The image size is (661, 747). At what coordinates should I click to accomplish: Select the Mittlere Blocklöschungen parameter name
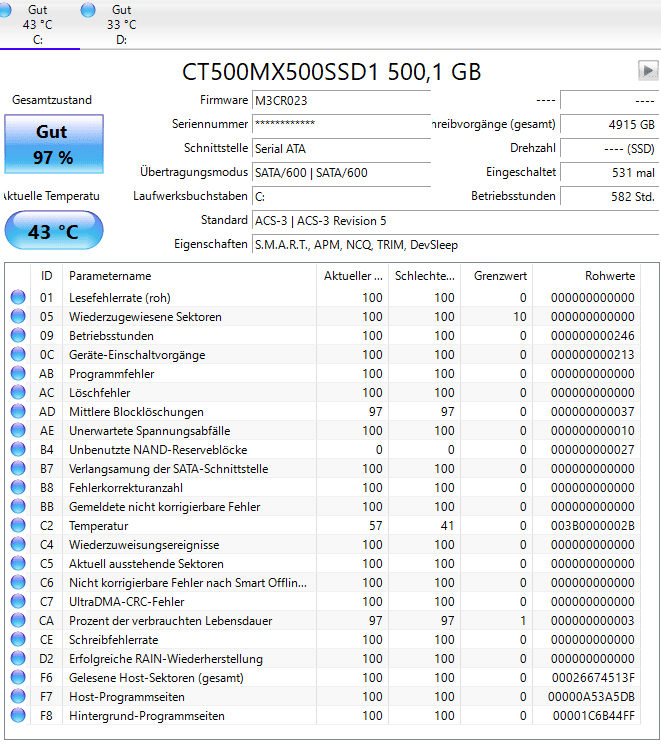(136, 412)
